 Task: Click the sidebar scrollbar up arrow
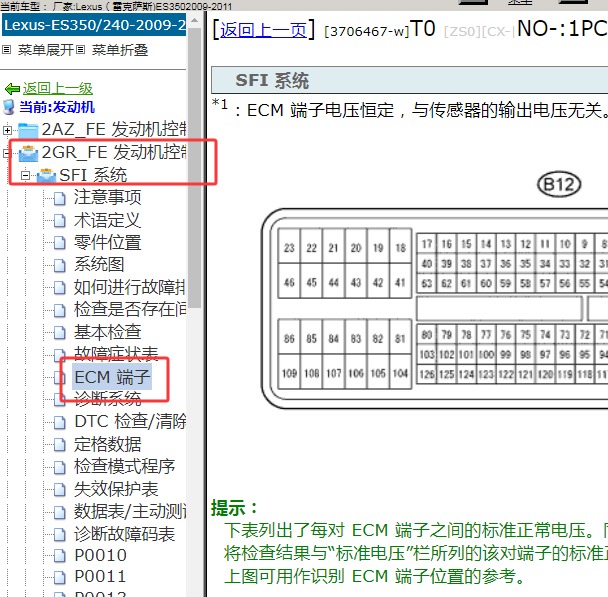195,21
